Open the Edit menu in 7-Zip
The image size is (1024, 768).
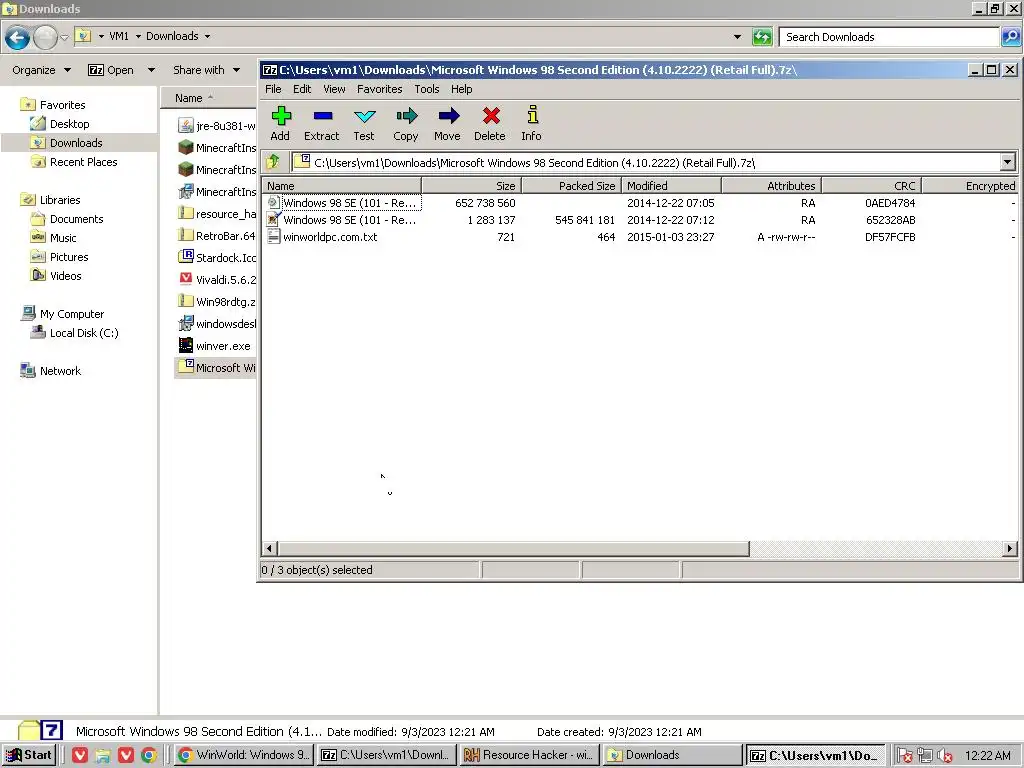302,89
